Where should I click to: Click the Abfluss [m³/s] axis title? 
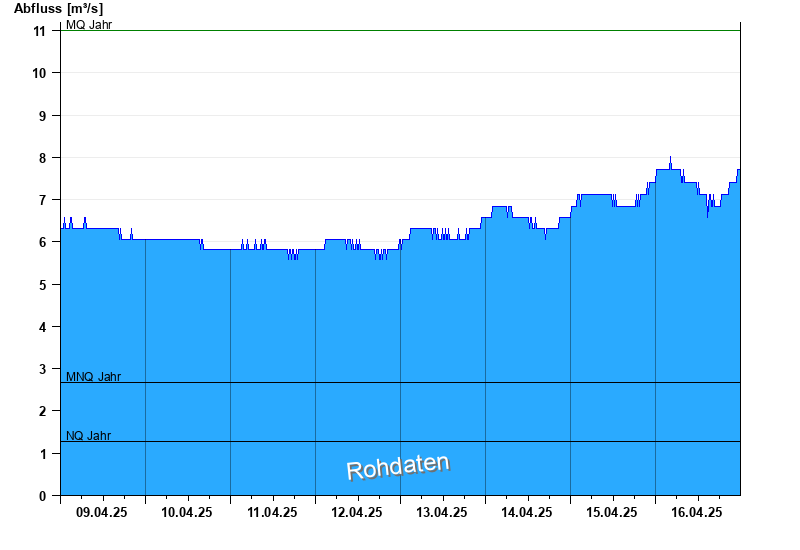tap(58, 8)
